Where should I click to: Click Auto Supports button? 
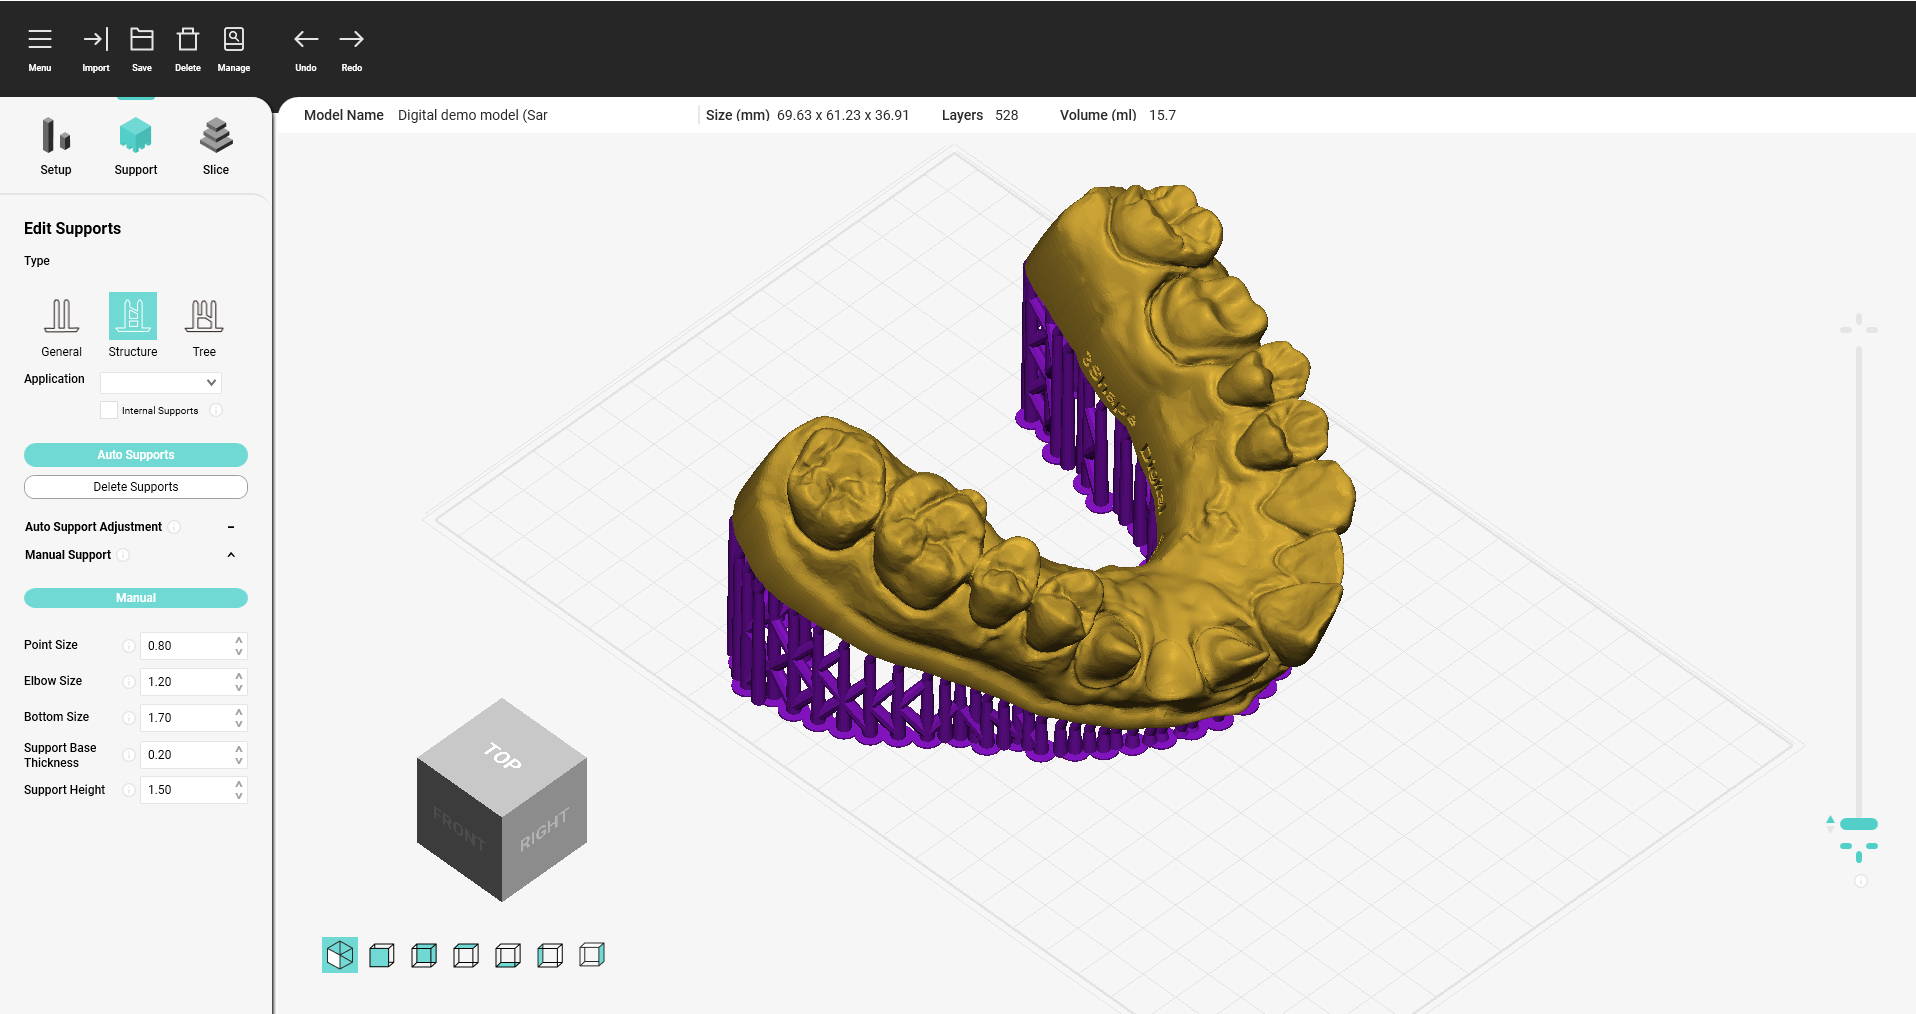pyautogui.click(x=136, y=455)
